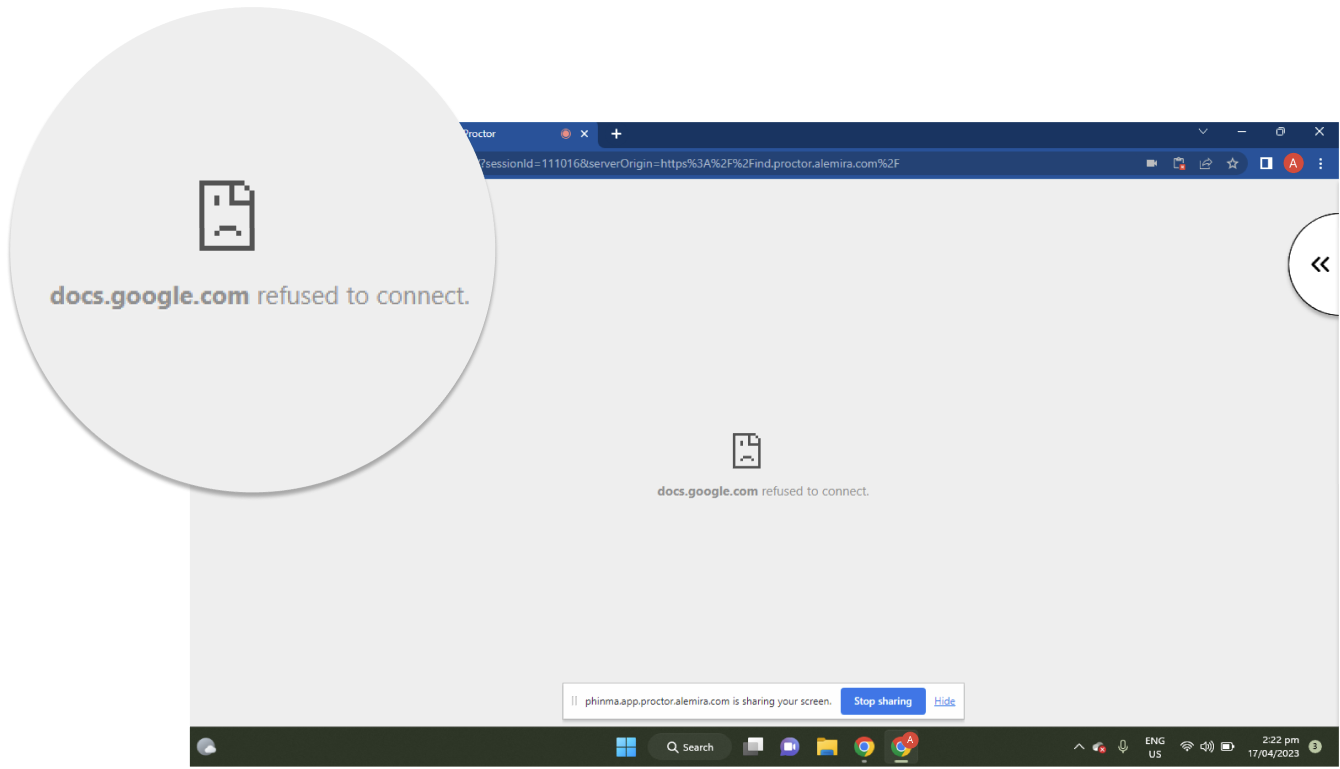Click the camera icon in address bar

pyautogui.click(x=1152, y=163)
